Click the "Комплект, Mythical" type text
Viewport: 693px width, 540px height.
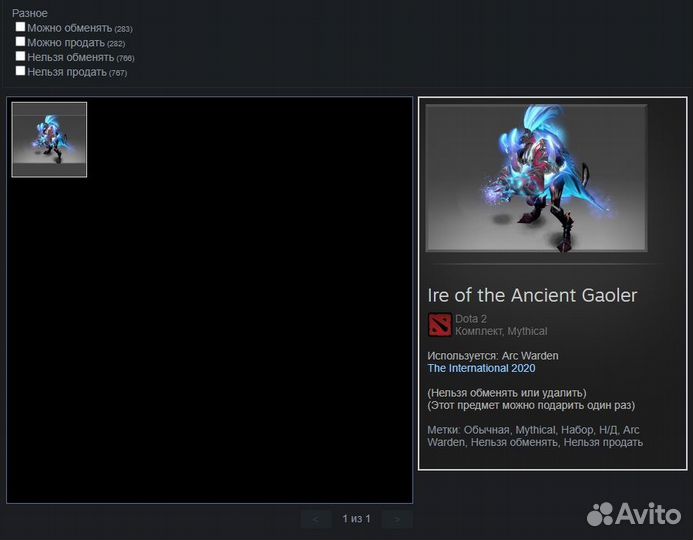click(x=501, y=331)
